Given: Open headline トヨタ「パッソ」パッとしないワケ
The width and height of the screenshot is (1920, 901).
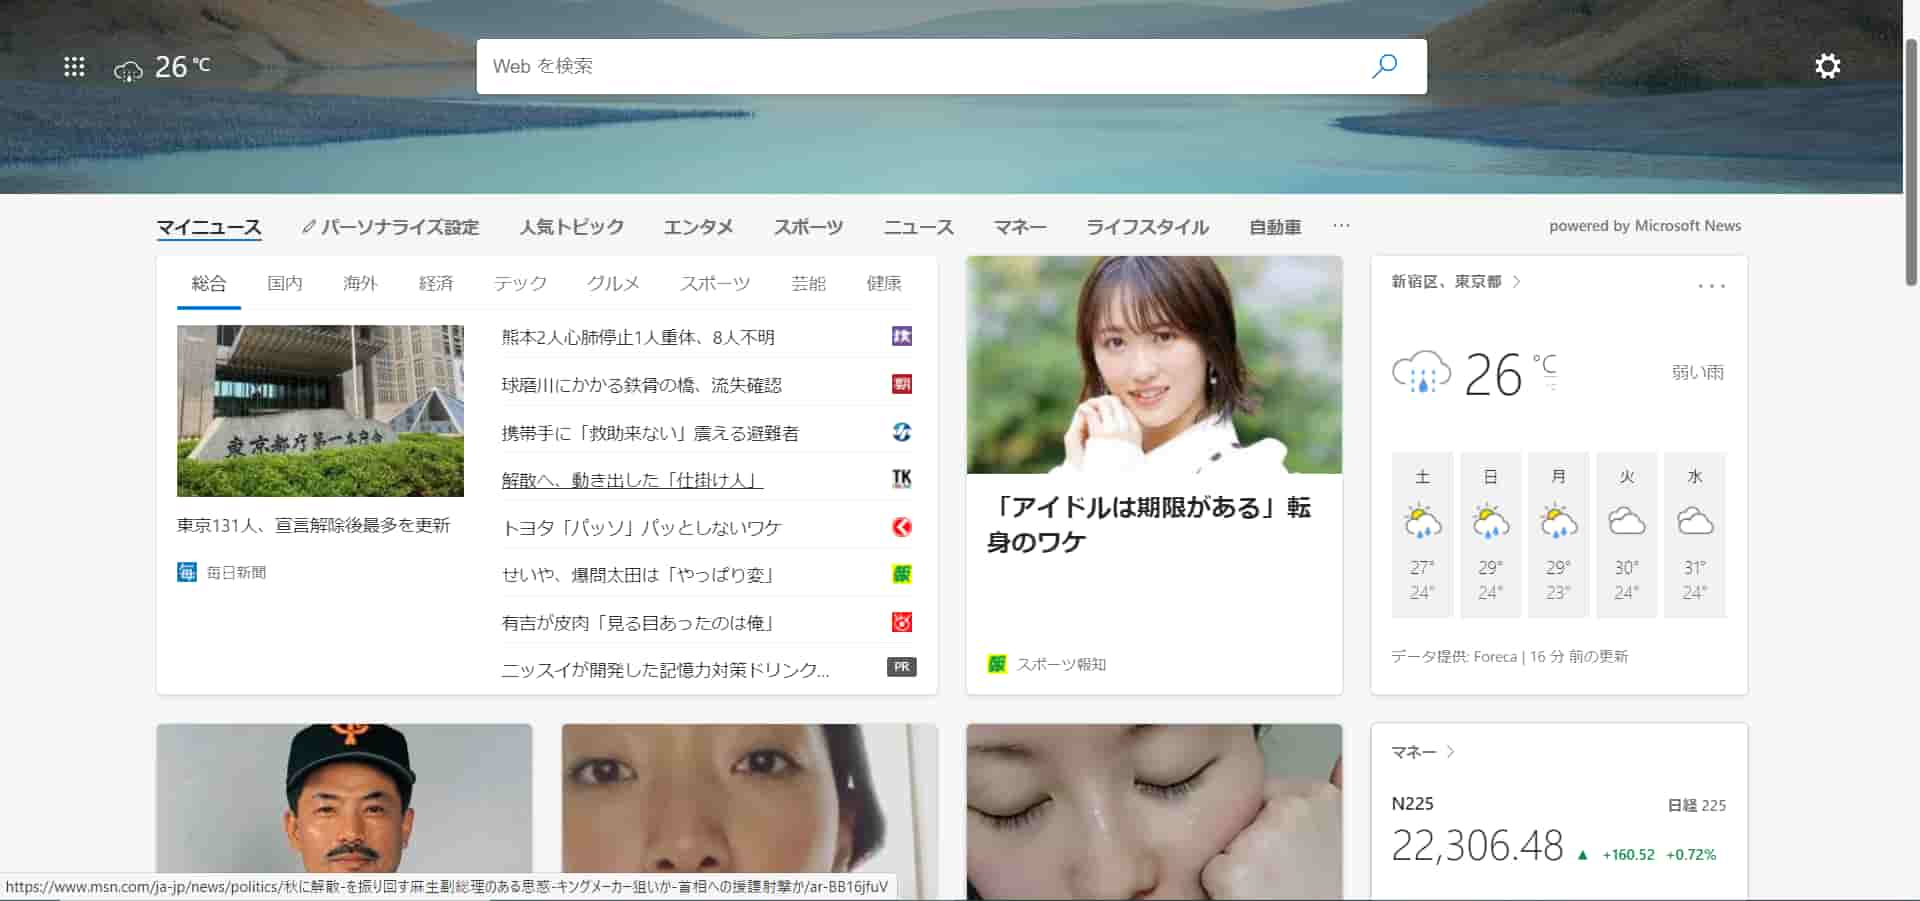Looking at the screenshot, I should click(x=641, y=528).
